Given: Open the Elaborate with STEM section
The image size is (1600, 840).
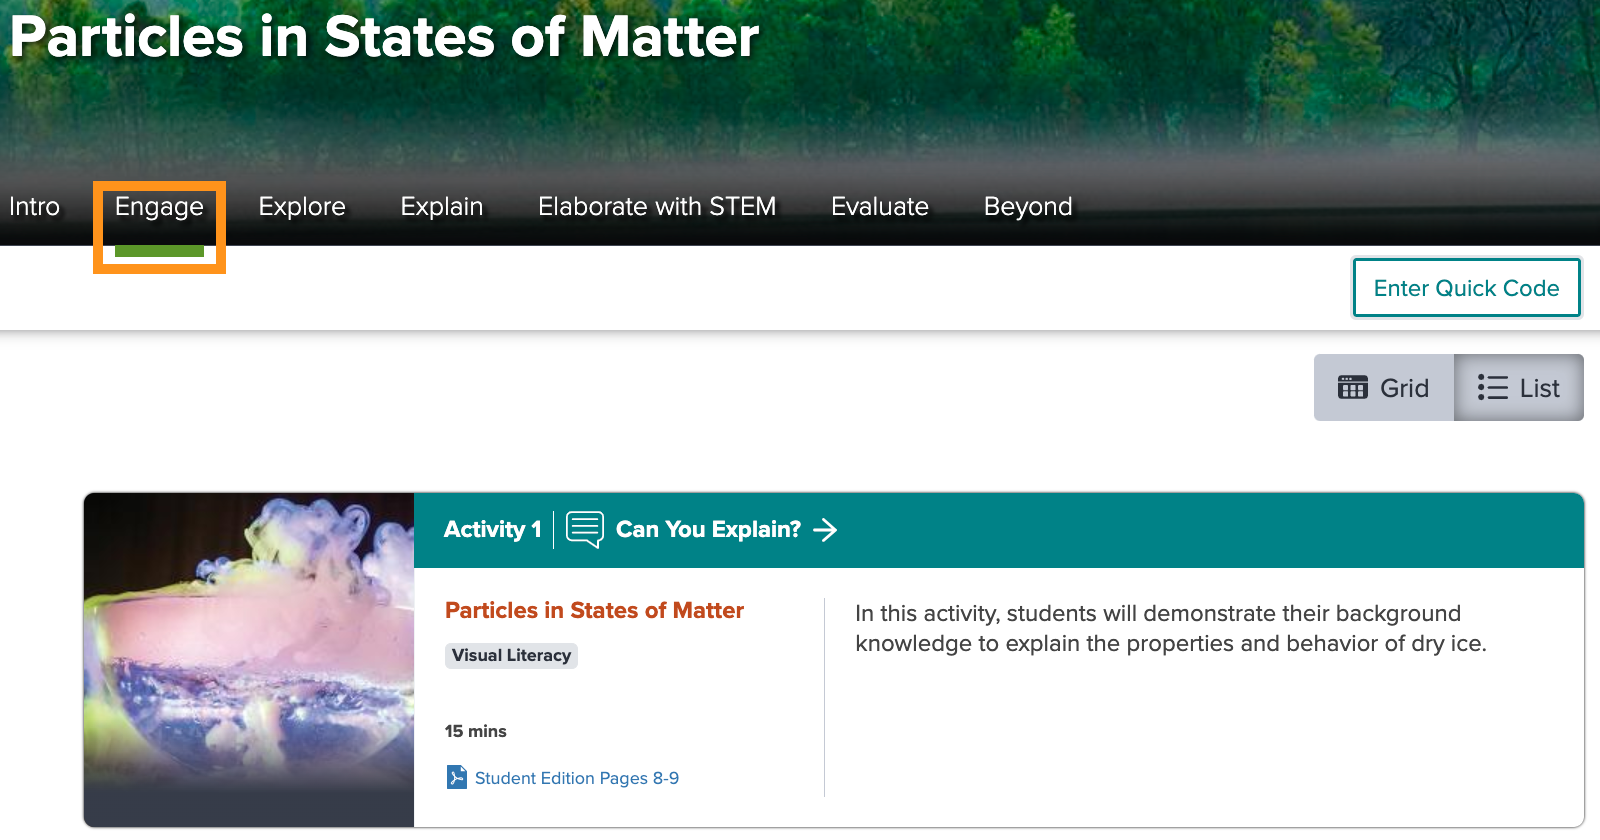Looking at the screenshot, I should [x=656, y=206].
